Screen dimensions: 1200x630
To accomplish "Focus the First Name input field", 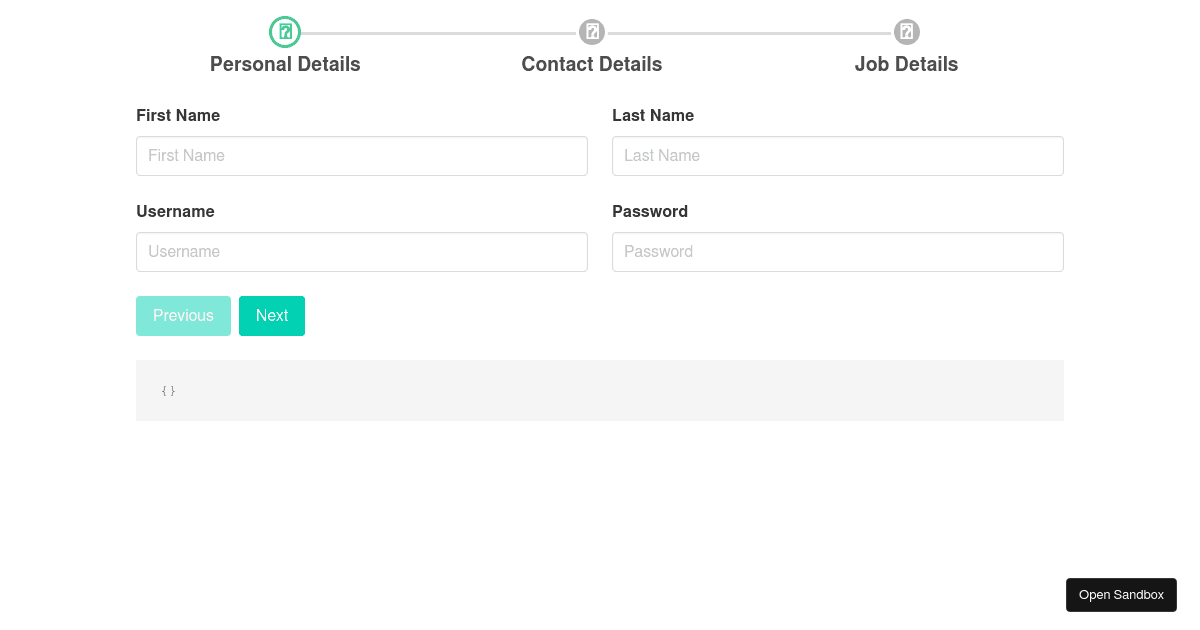I will tap(361, 156).
